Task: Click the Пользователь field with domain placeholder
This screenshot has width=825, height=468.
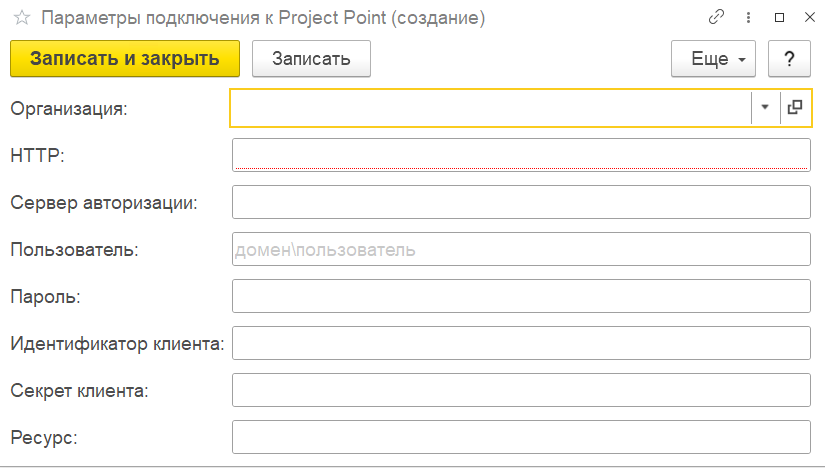Action: click(520, 249)
